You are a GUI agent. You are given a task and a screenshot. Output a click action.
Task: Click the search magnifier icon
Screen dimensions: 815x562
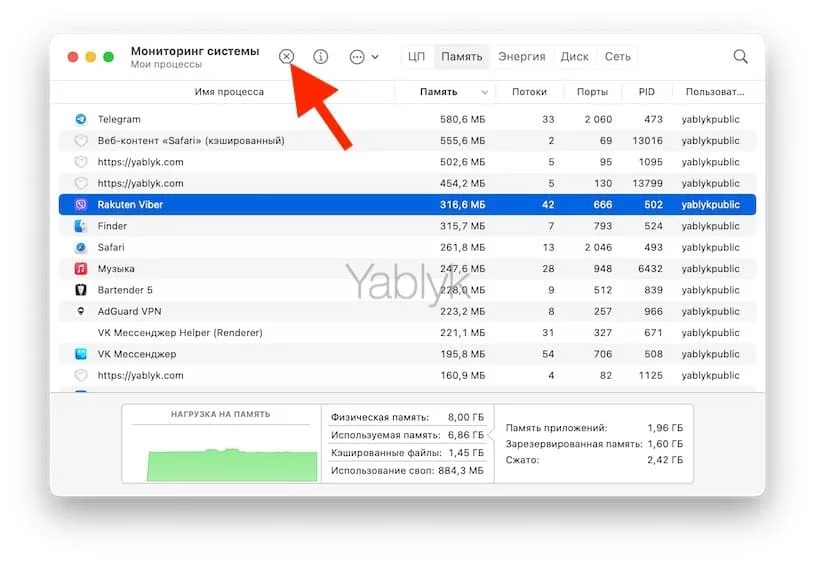tap(740, 57)
